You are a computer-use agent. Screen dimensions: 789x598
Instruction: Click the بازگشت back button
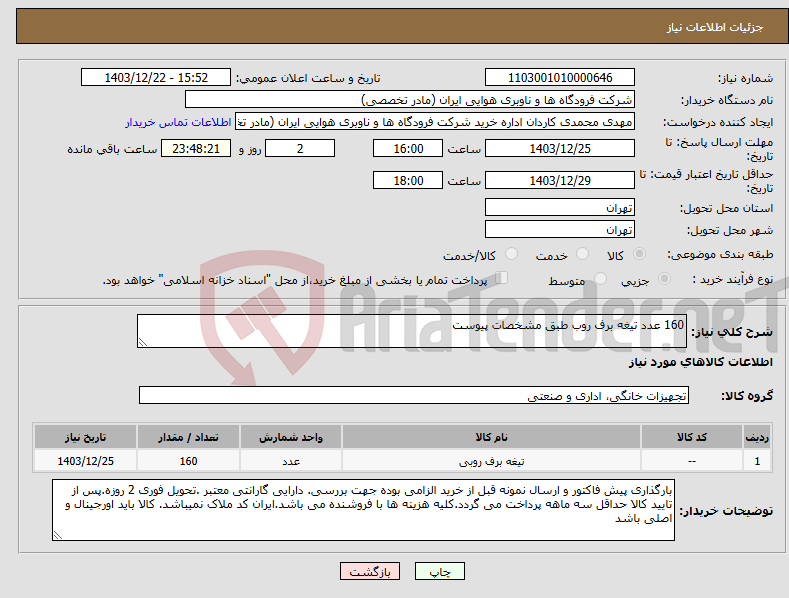click(370, 571)
